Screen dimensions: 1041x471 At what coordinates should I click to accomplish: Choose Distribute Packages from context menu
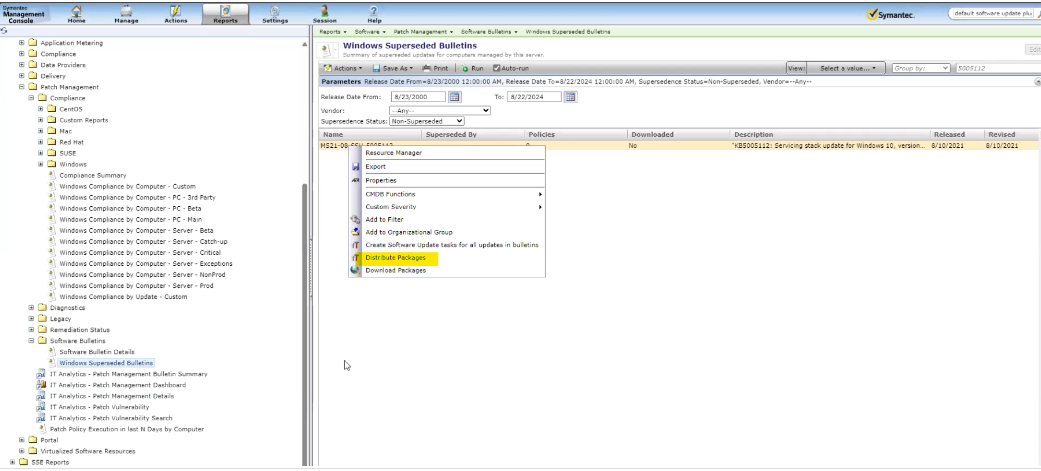point(394,258)
